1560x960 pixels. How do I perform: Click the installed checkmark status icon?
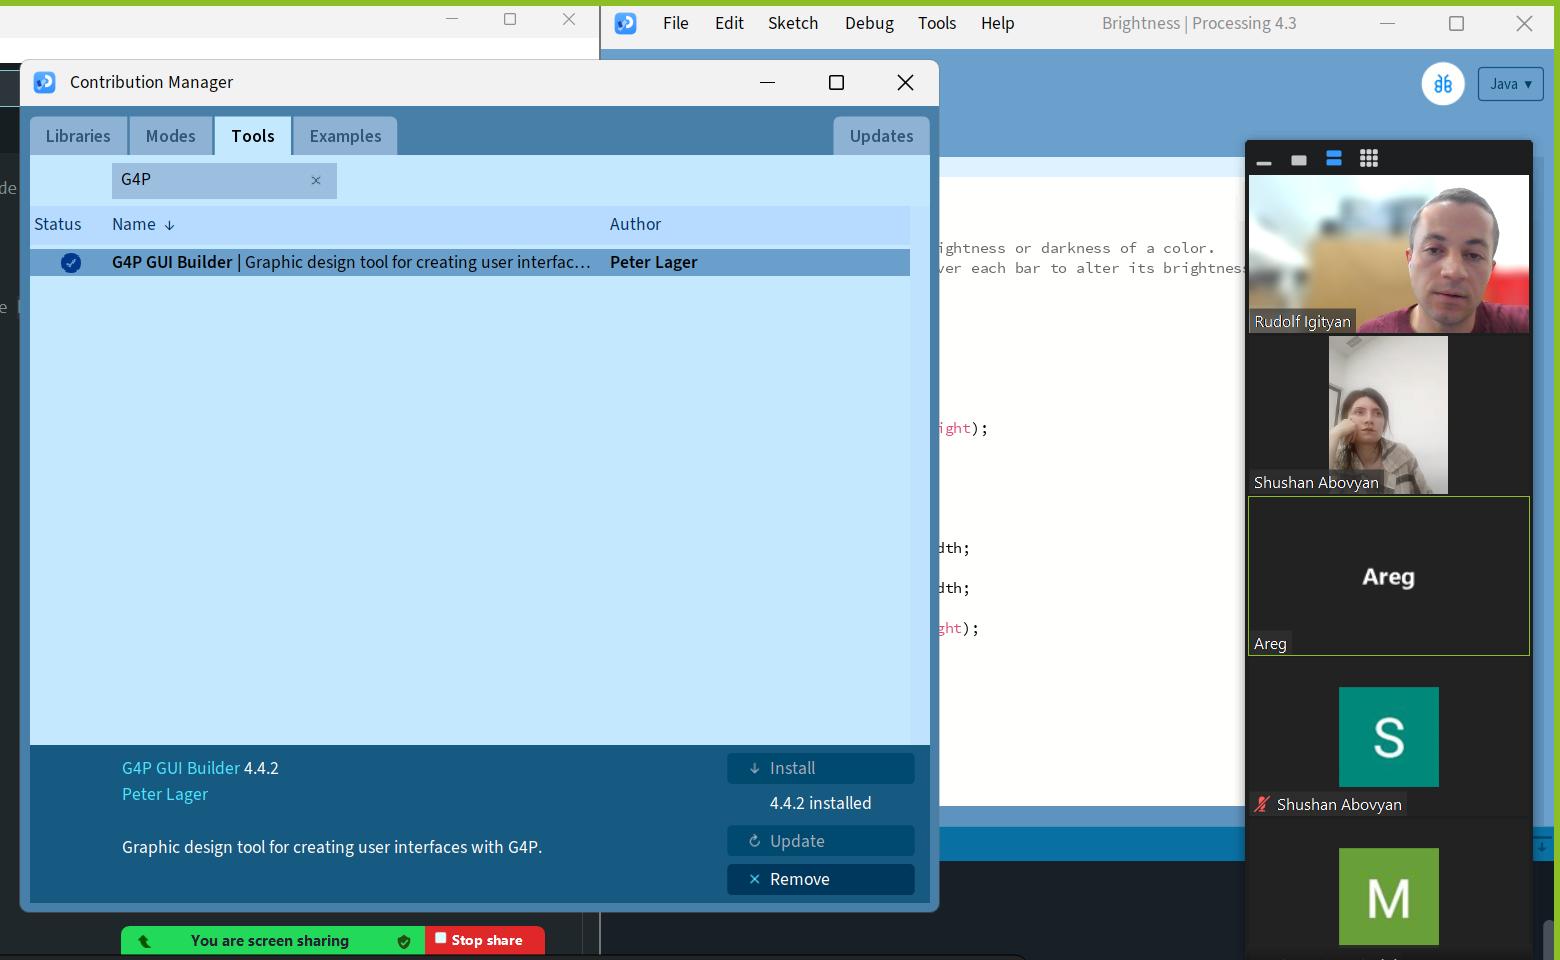click(x=71, y=263)
